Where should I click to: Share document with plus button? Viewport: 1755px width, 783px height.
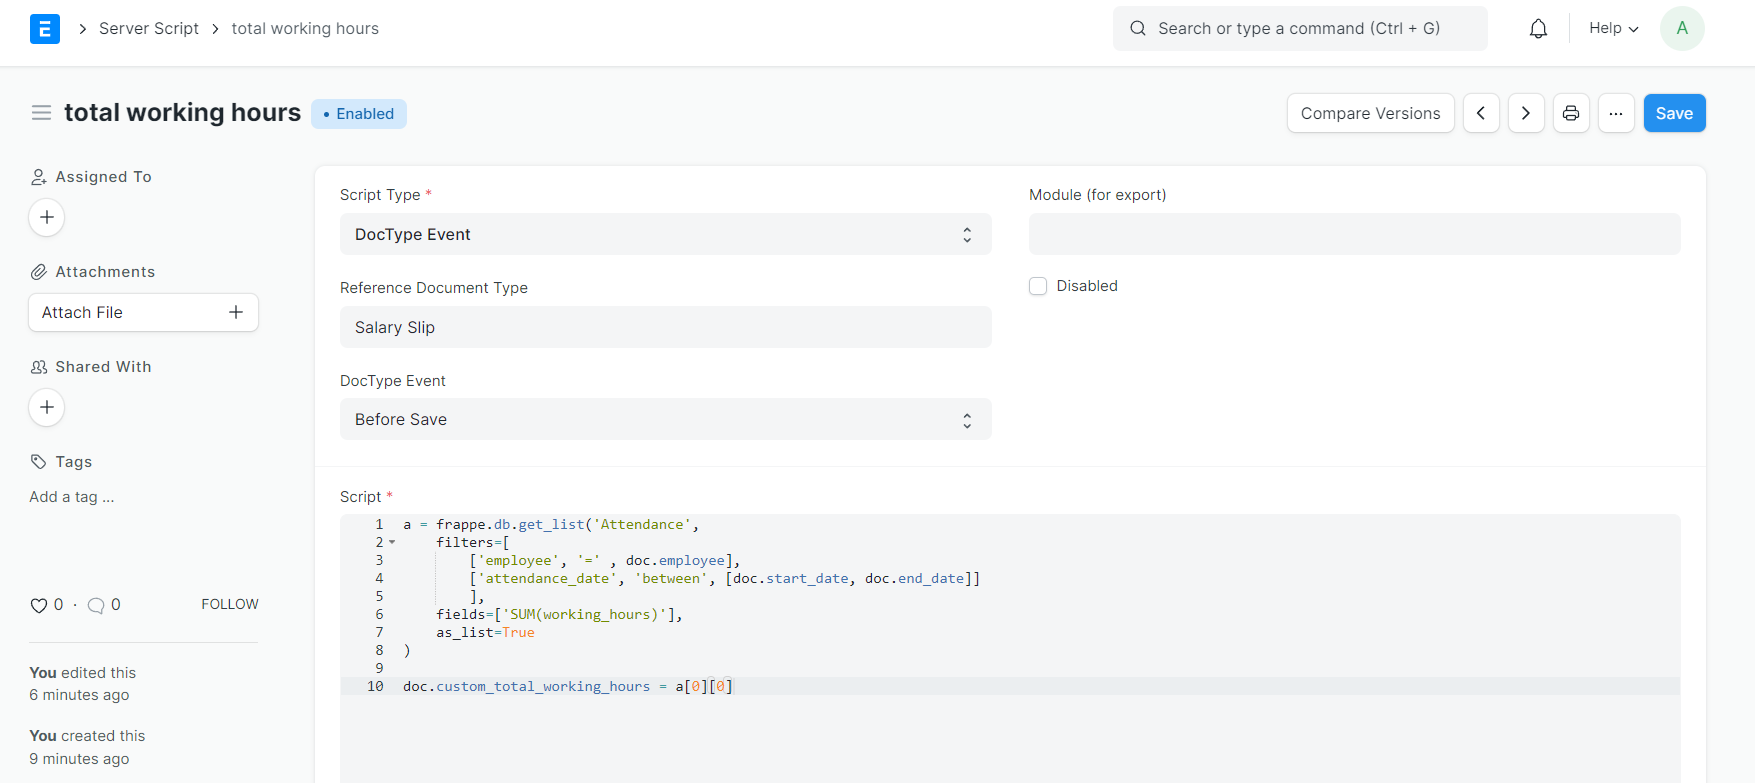(47, 407)
